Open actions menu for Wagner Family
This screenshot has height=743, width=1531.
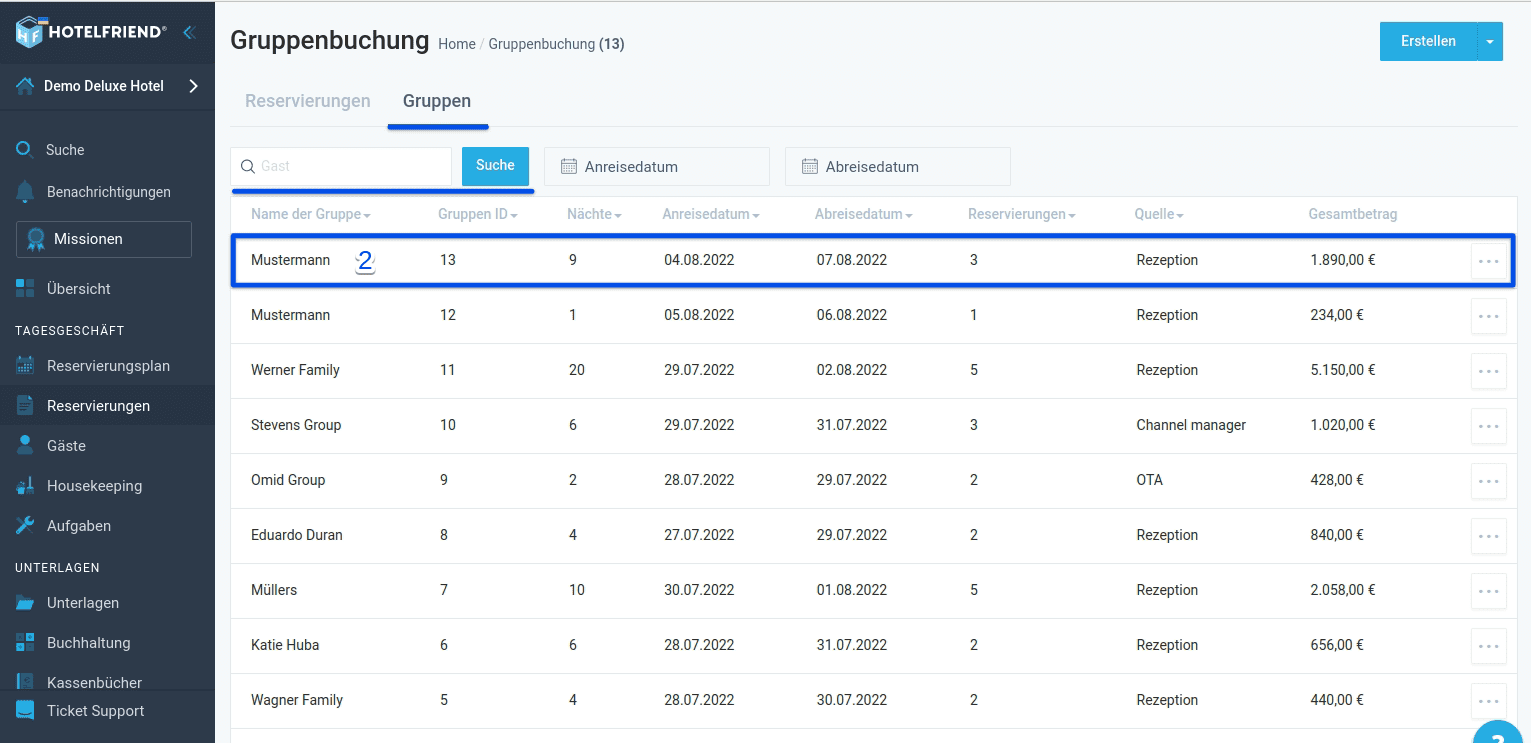tap(1488, 701)
